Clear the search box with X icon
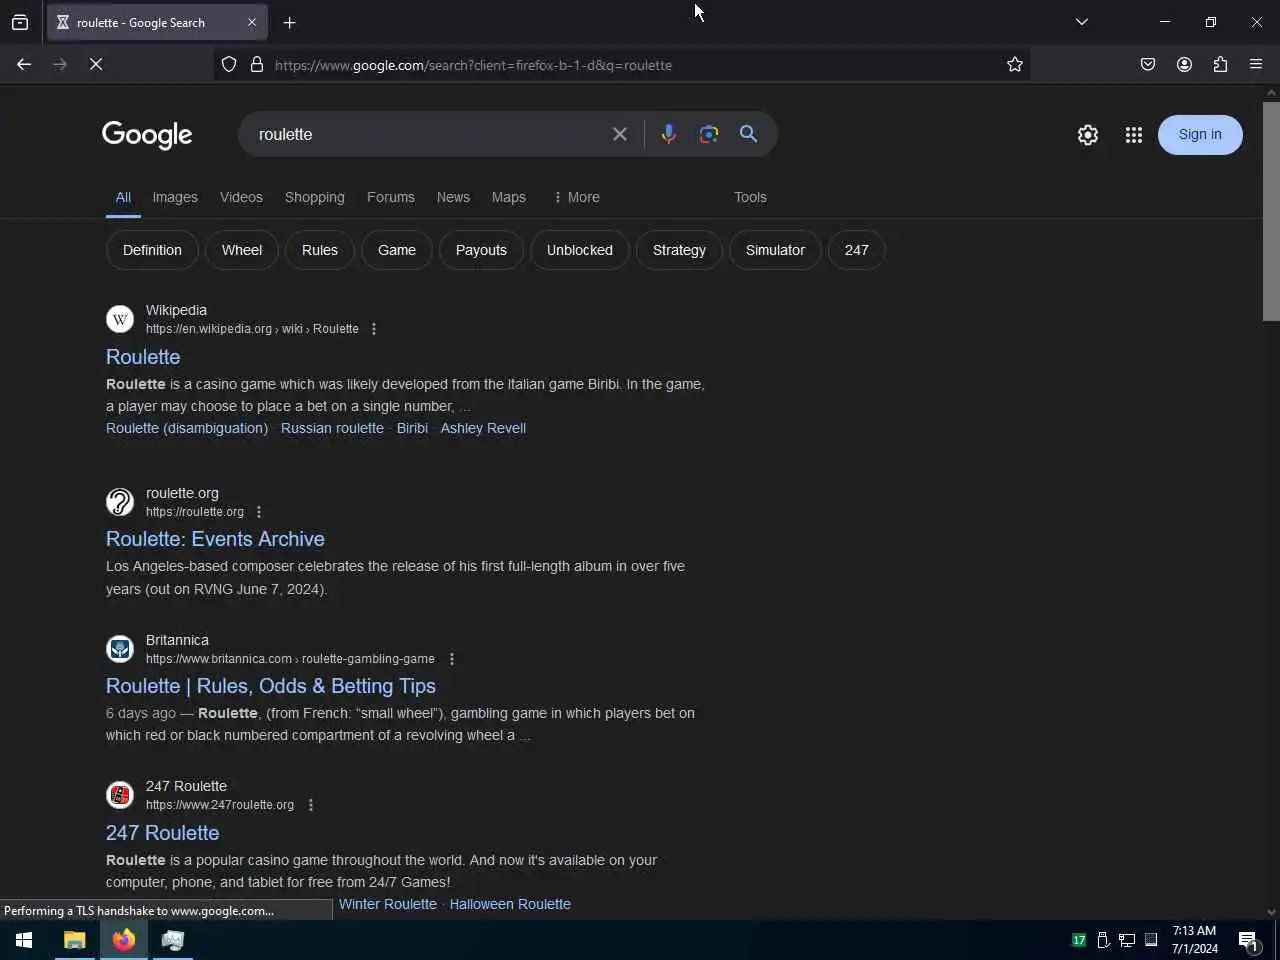The width and height of the screenshot is (1280, 960). click(x=620, y=134)
